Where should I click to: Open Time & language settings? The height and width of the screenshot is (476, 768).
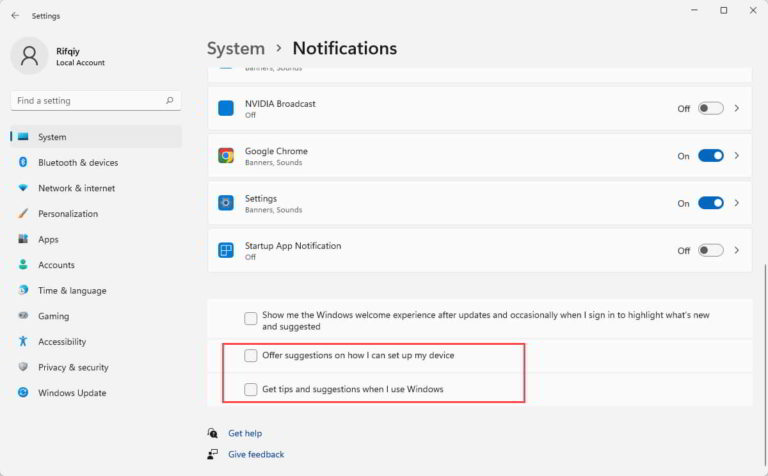pyautogui.click(x=96, y=290)
